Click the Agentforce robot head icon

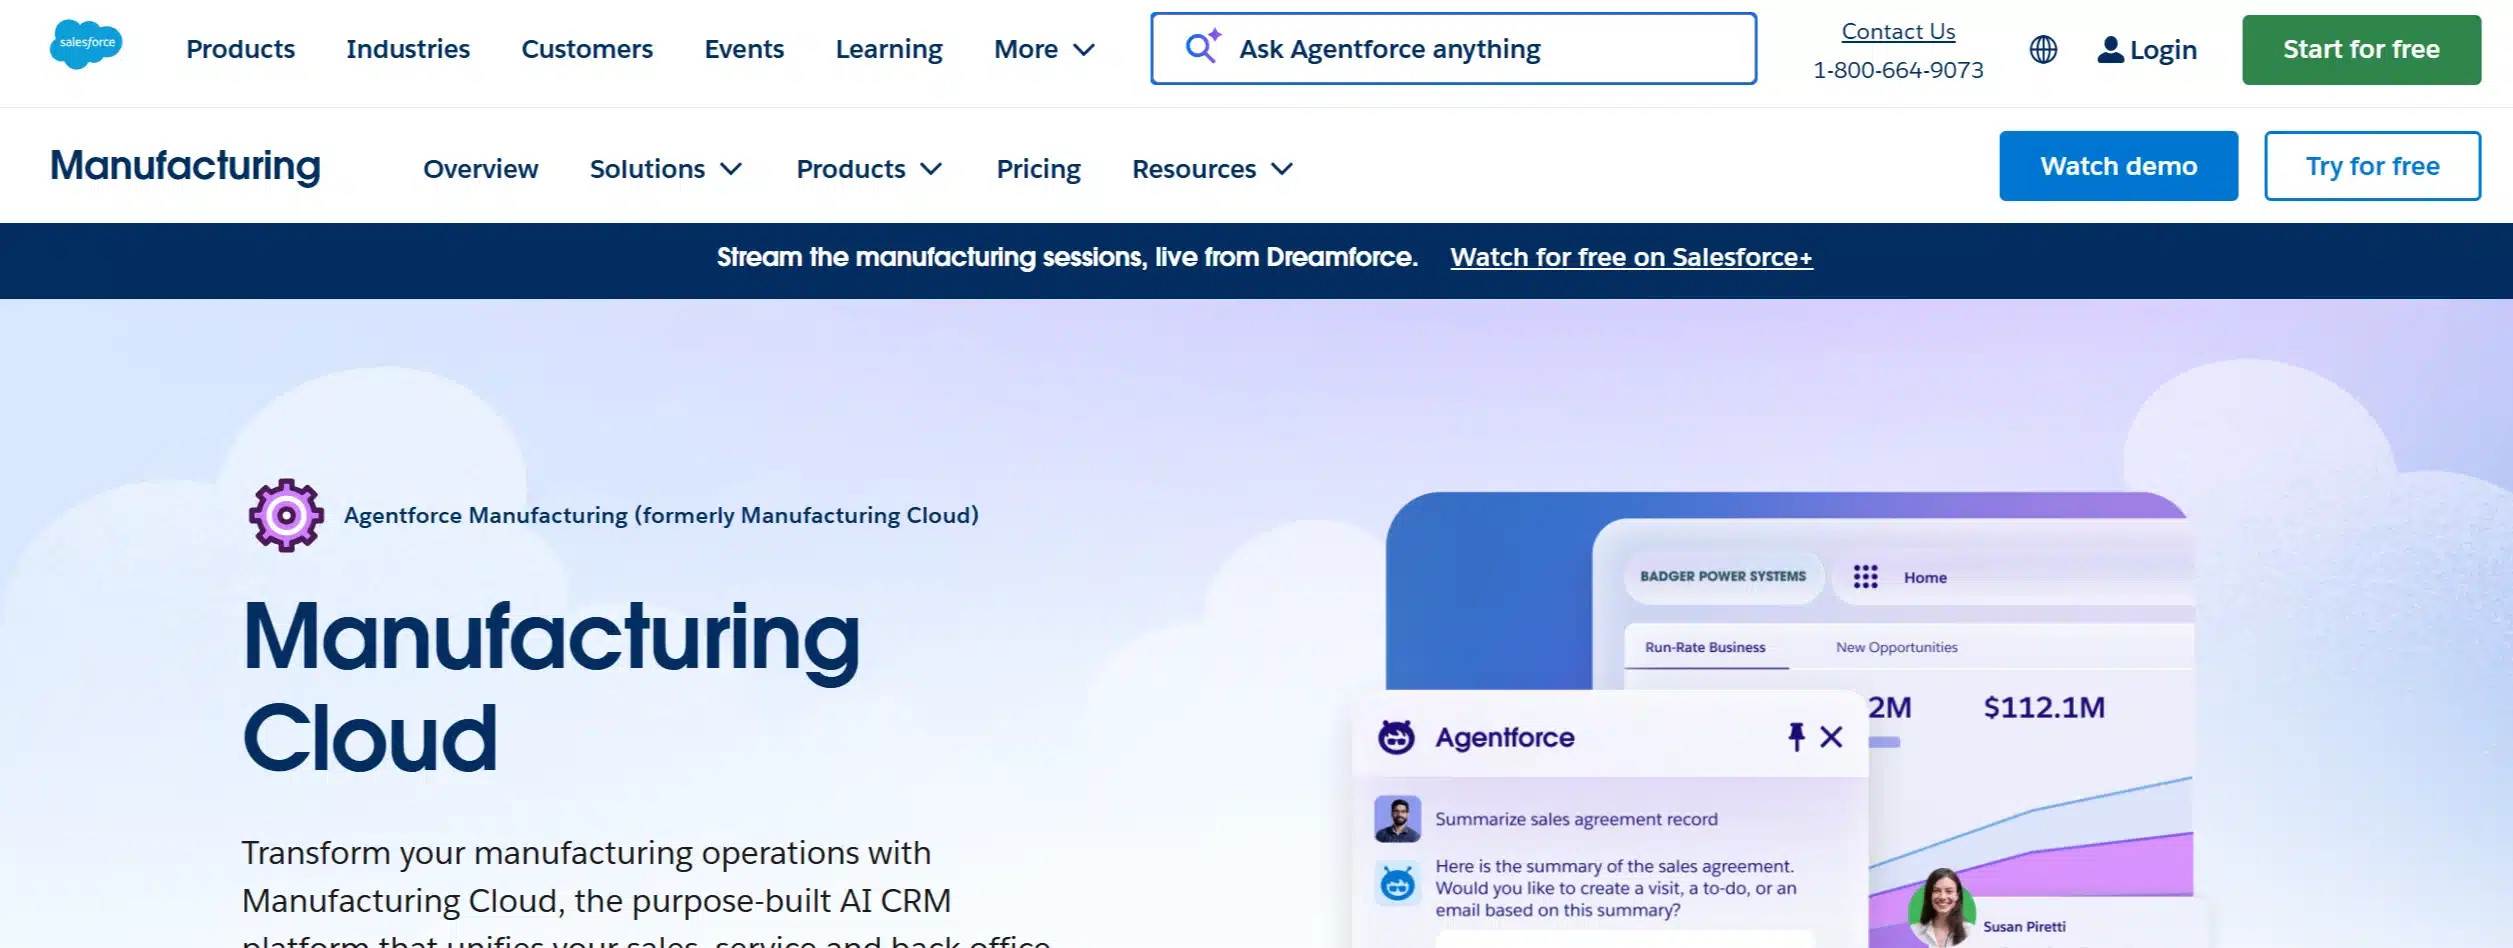pyautogui.click(x=1396, y=737)
